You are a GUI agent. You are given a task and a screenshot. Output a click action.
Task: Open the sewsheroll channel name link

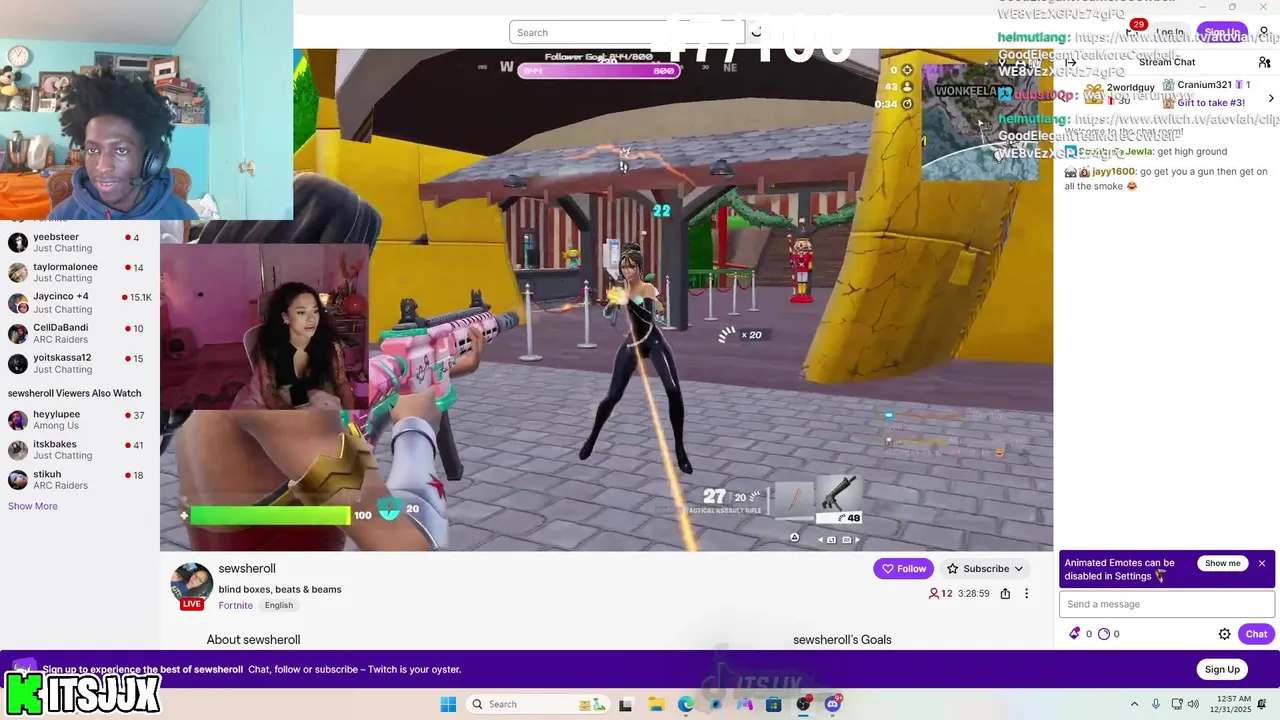click(x=247, y=568)
